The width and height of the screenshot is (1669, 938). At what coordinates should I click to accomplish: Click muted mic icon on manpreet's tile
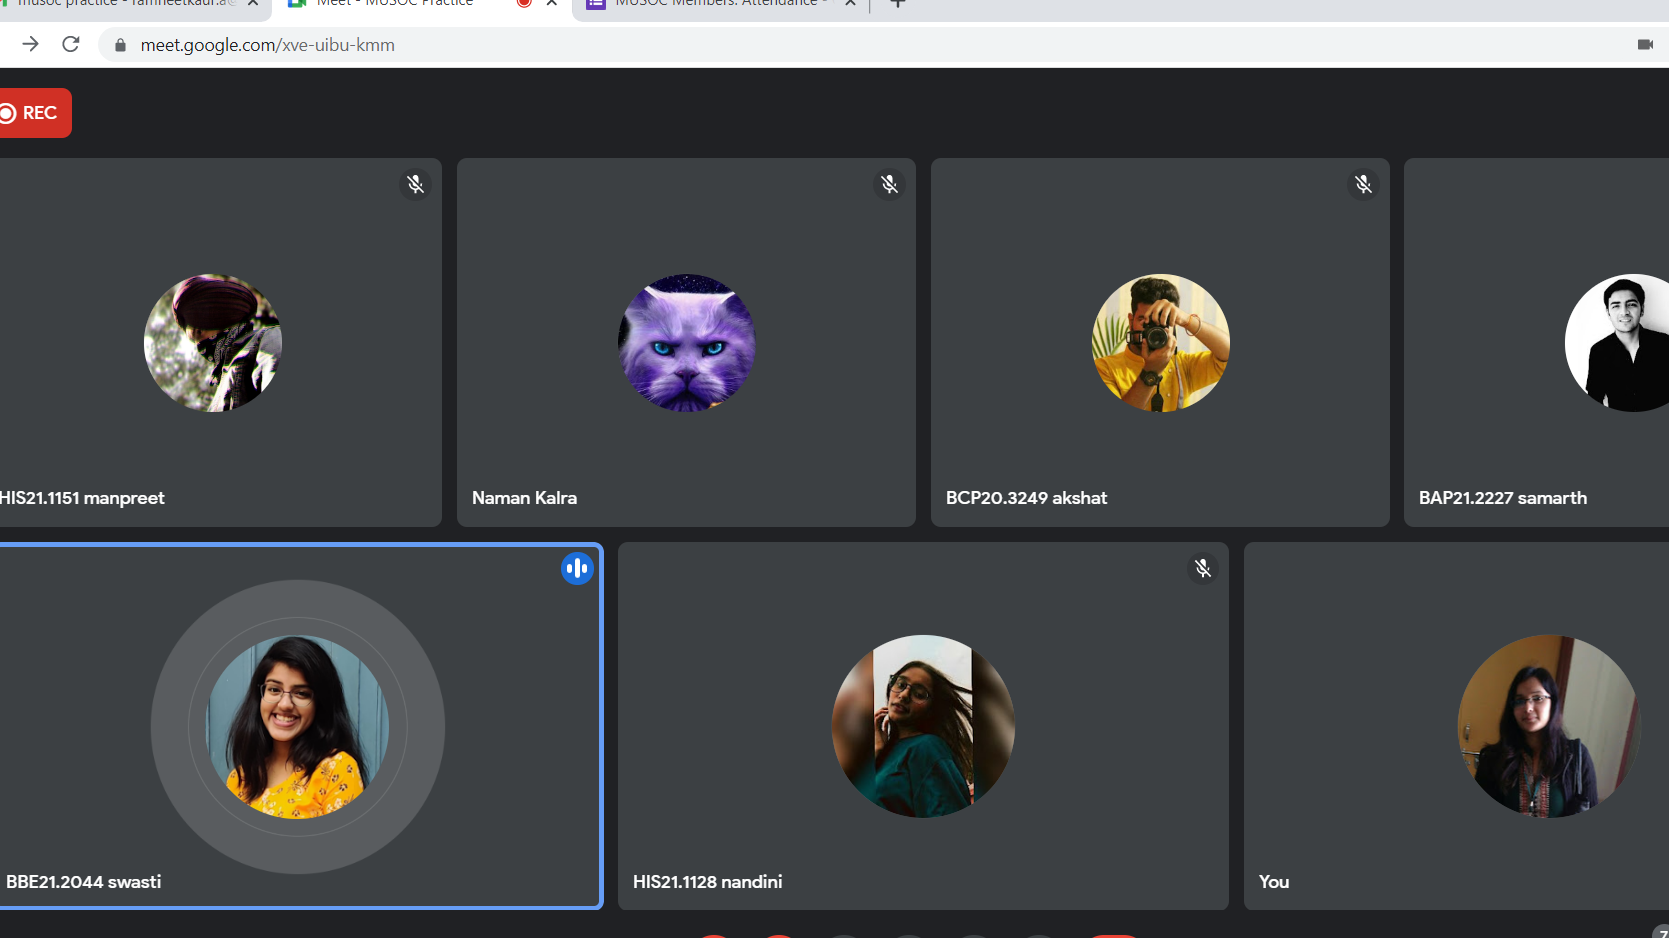[x=415, y=184]
